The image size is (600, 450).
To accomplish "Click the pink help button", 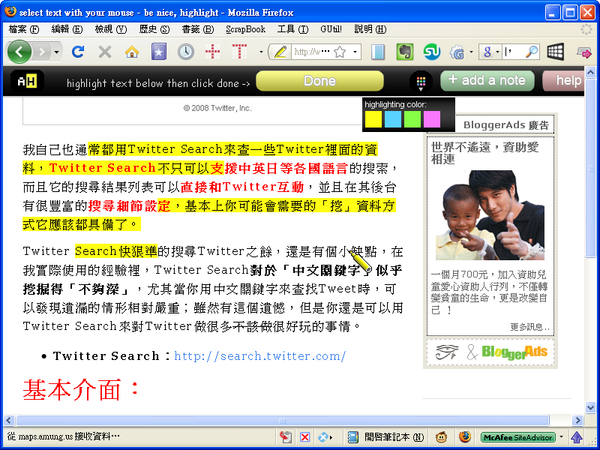I will click(564, 81).
